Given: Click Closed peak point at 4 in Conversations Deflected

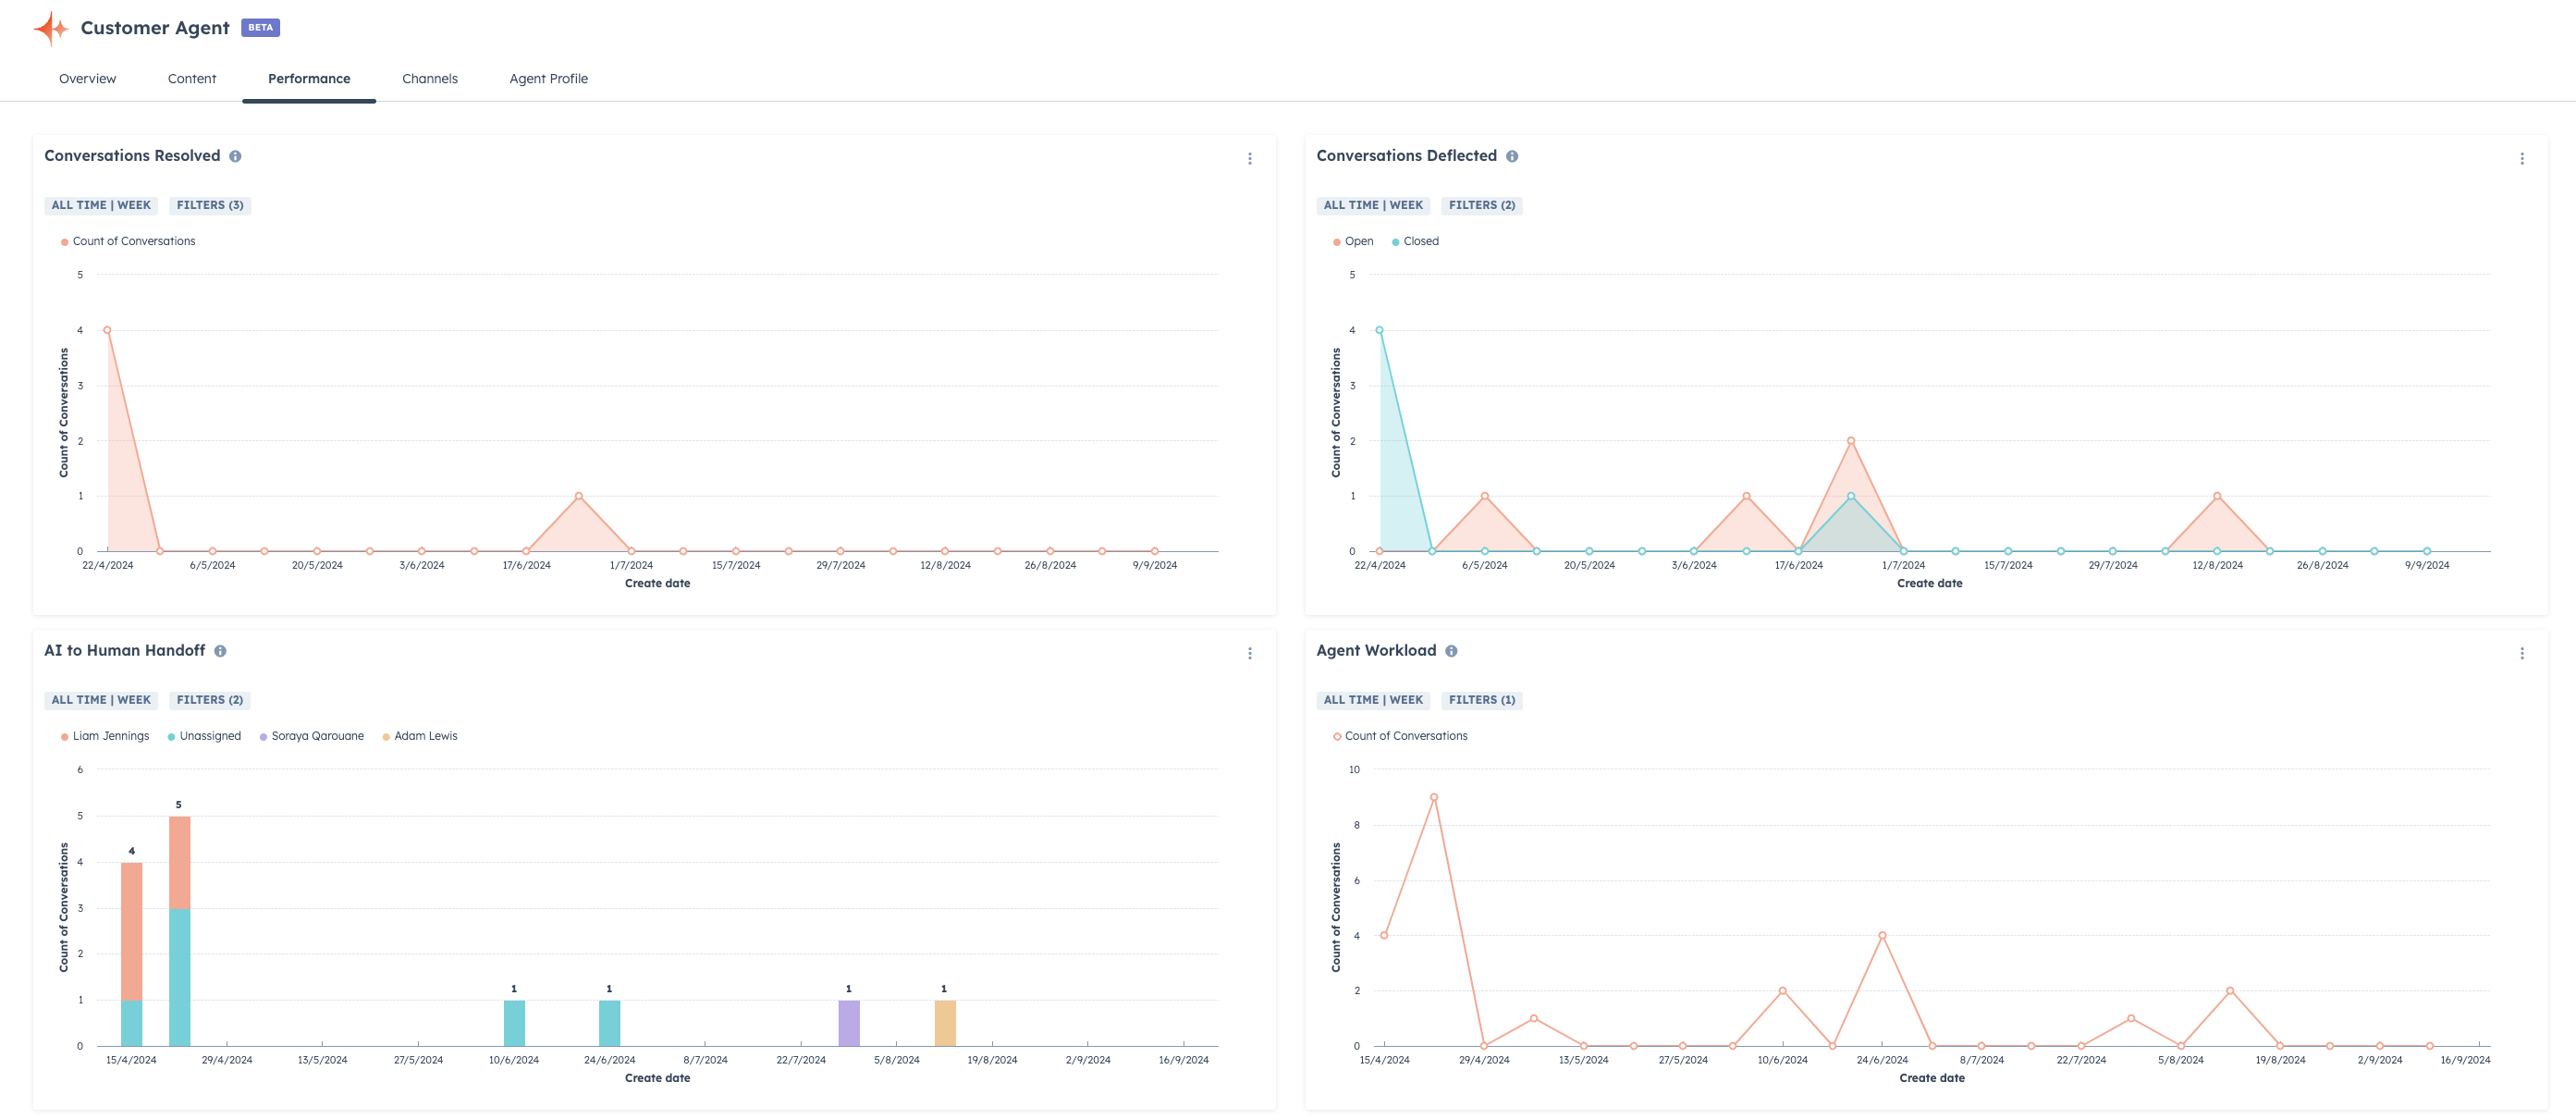Looking at the screenshot, I should pos(1380,330).
